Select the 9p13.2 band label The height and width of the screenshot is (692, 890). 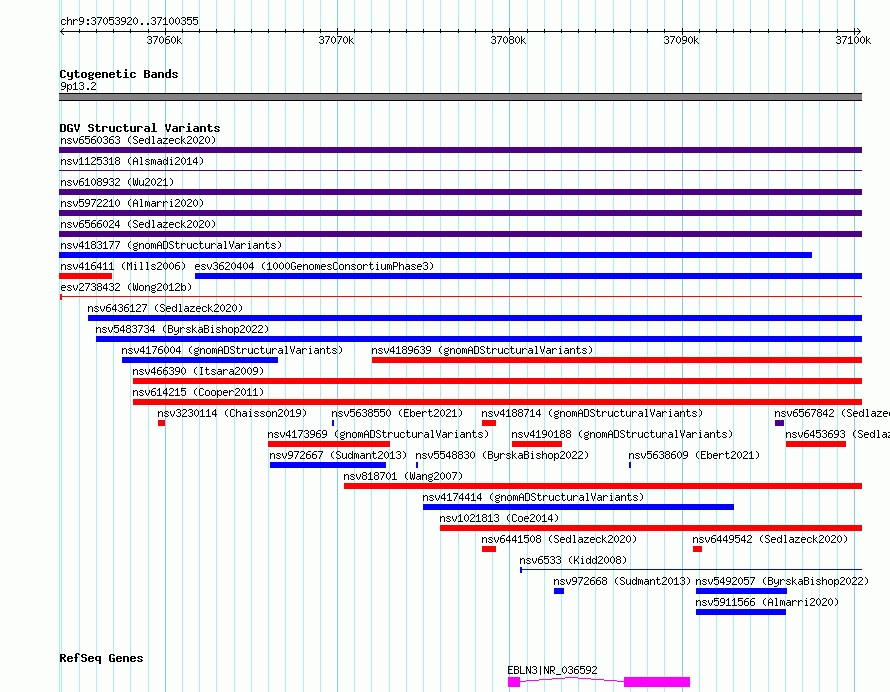[78, 86]
